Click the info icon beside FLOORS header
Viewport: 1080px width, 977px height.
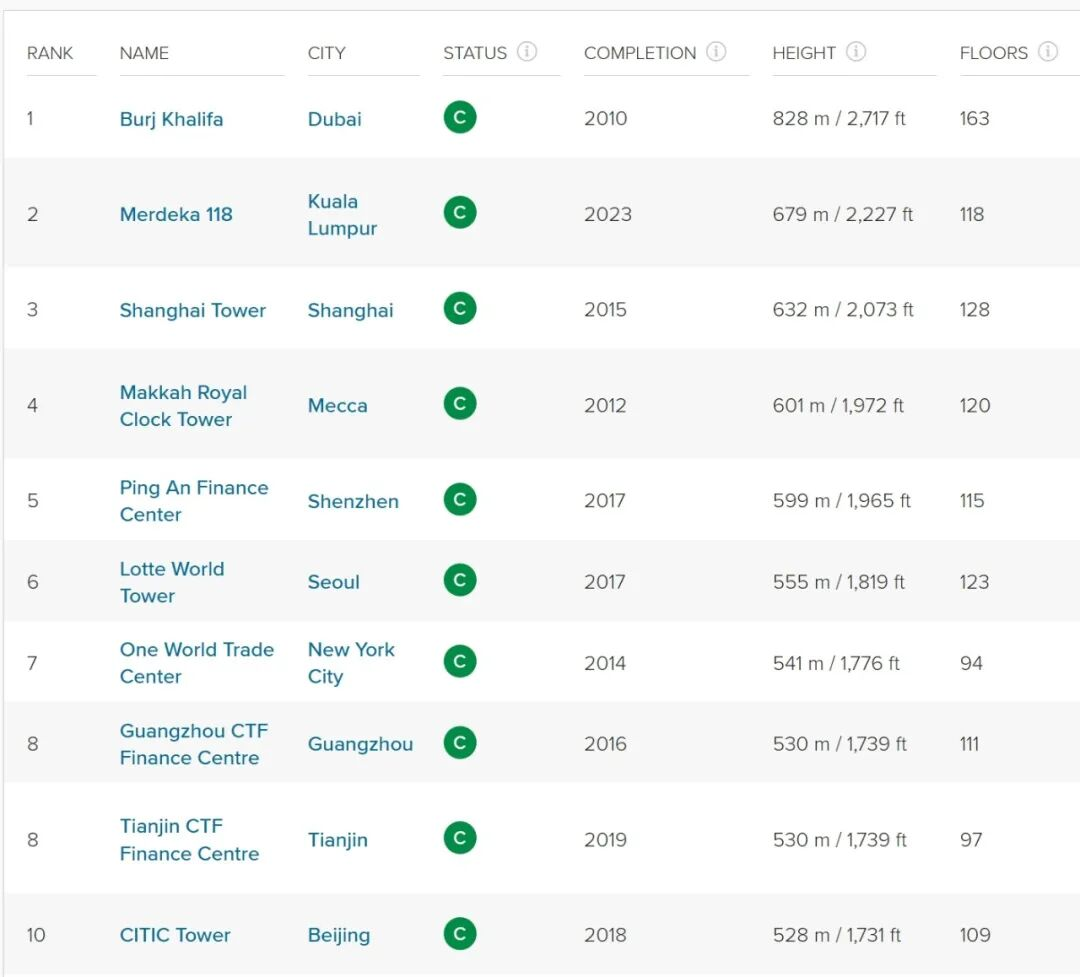click(x=1047, y=52)
